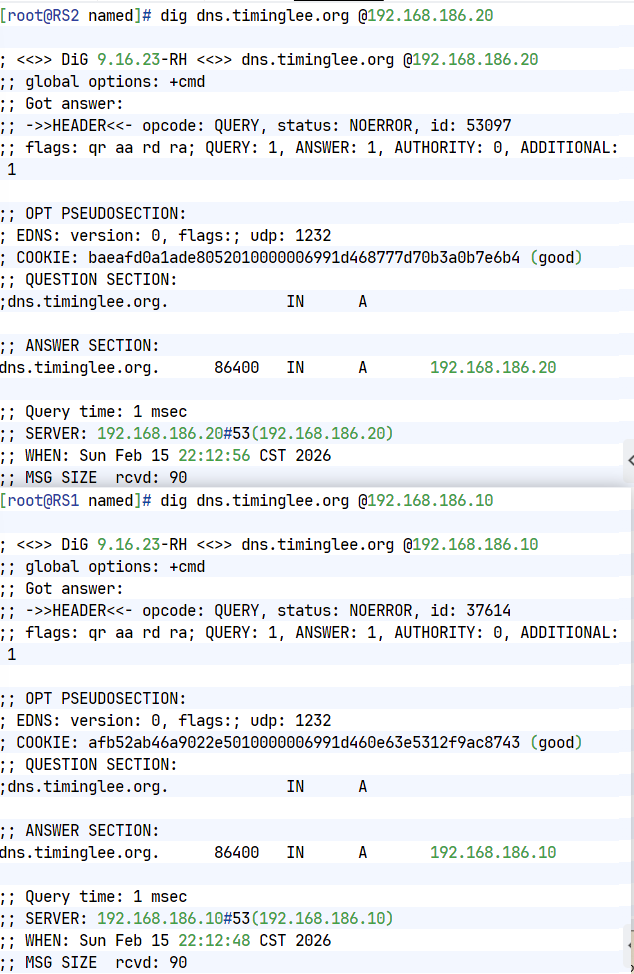The height and width of the screenshot is (974, 634).
Task: Click IP in RS1 prompt dig command
Action: 430,501
